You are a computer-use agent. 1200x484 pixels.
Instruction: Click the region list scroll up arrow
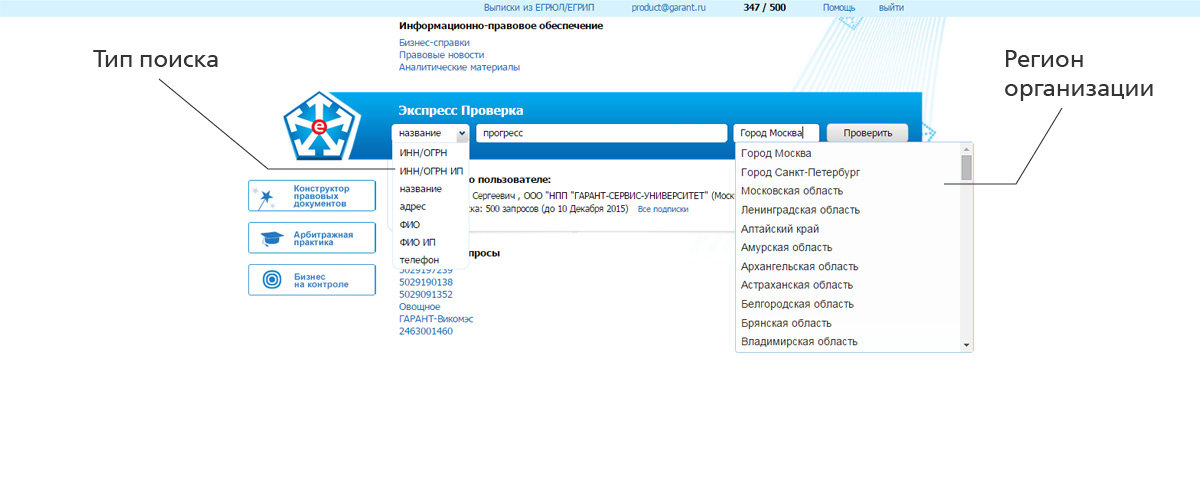966,149
